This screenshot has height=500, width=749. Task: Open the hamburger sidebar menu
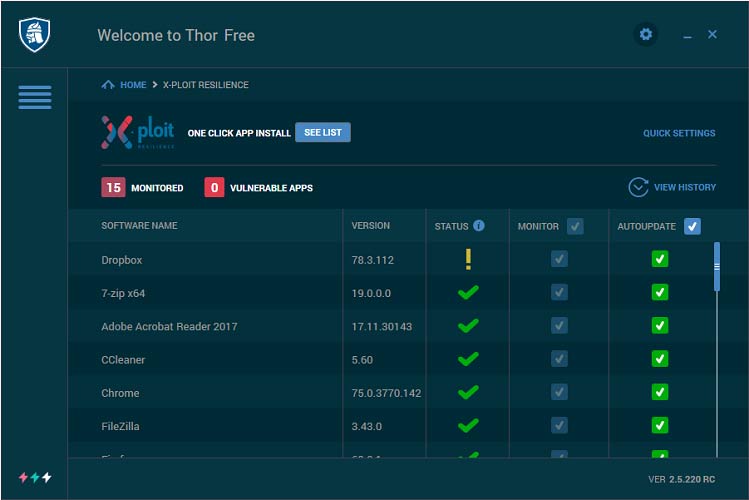click(35, 97)
